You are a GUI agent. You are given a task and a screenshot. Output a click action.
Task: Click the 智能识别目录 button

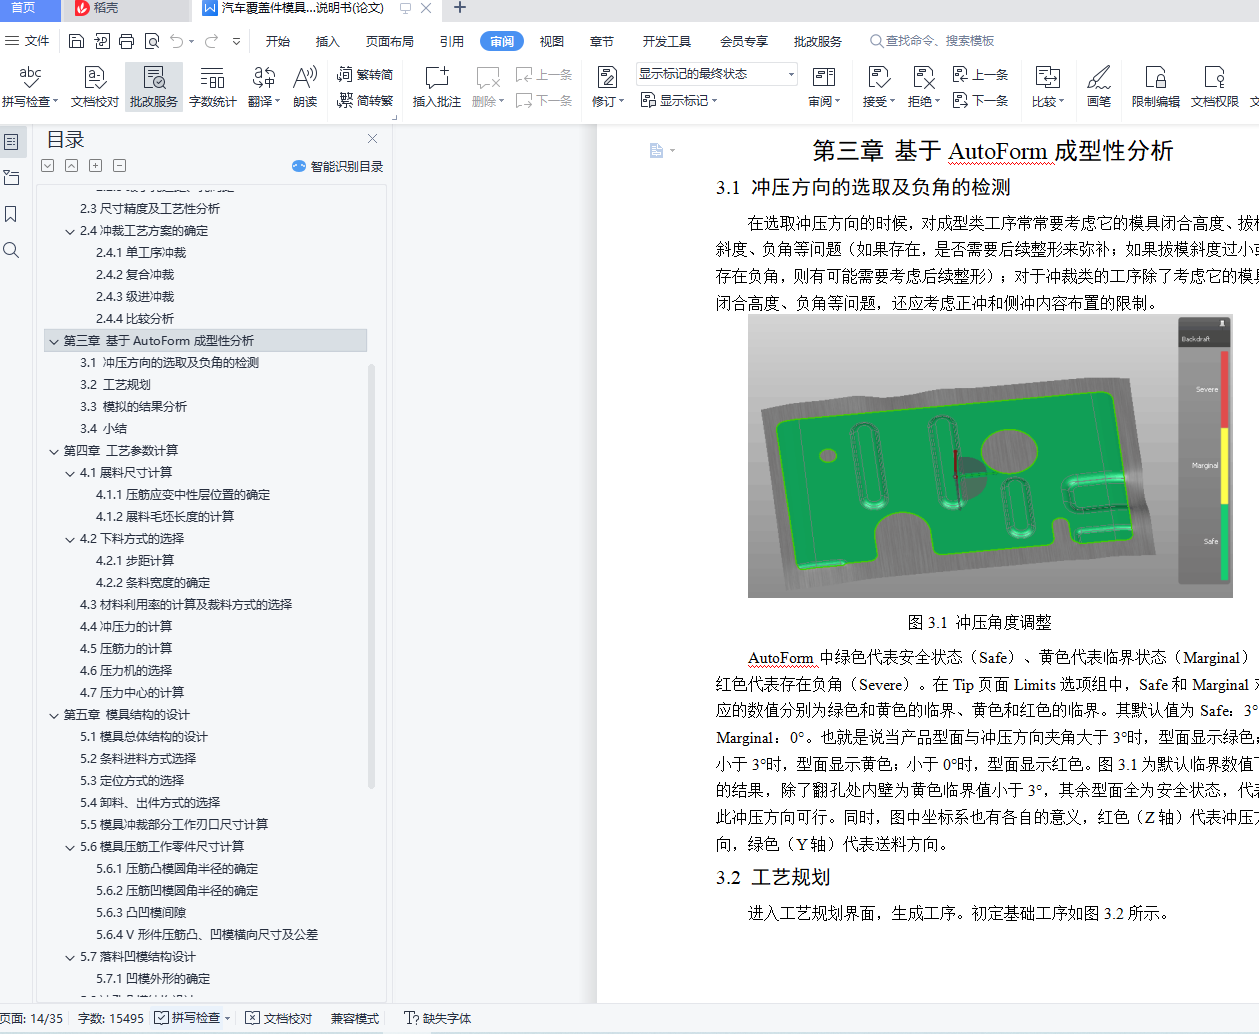pos(338,166)
